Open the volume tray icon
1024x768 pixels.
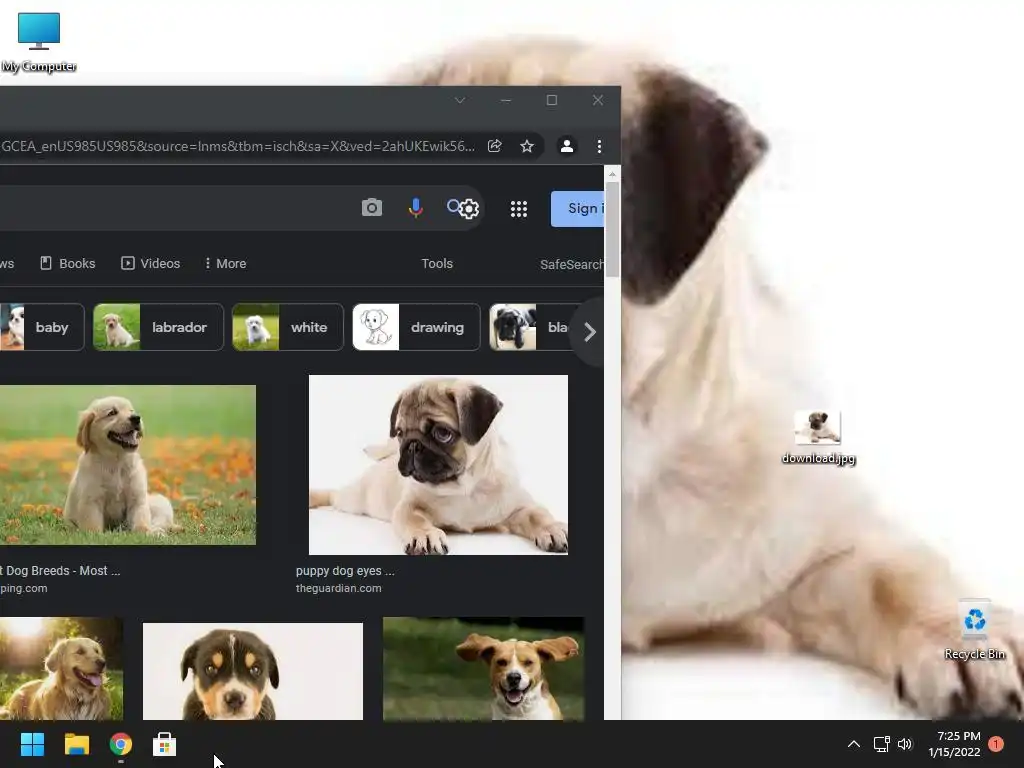pos(904,744)
